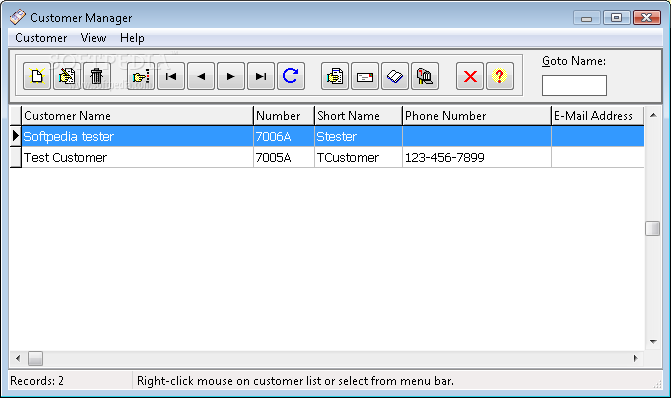Open help with the yellow question mark icon
Screen dimensions: 671x398
point(500,76)
